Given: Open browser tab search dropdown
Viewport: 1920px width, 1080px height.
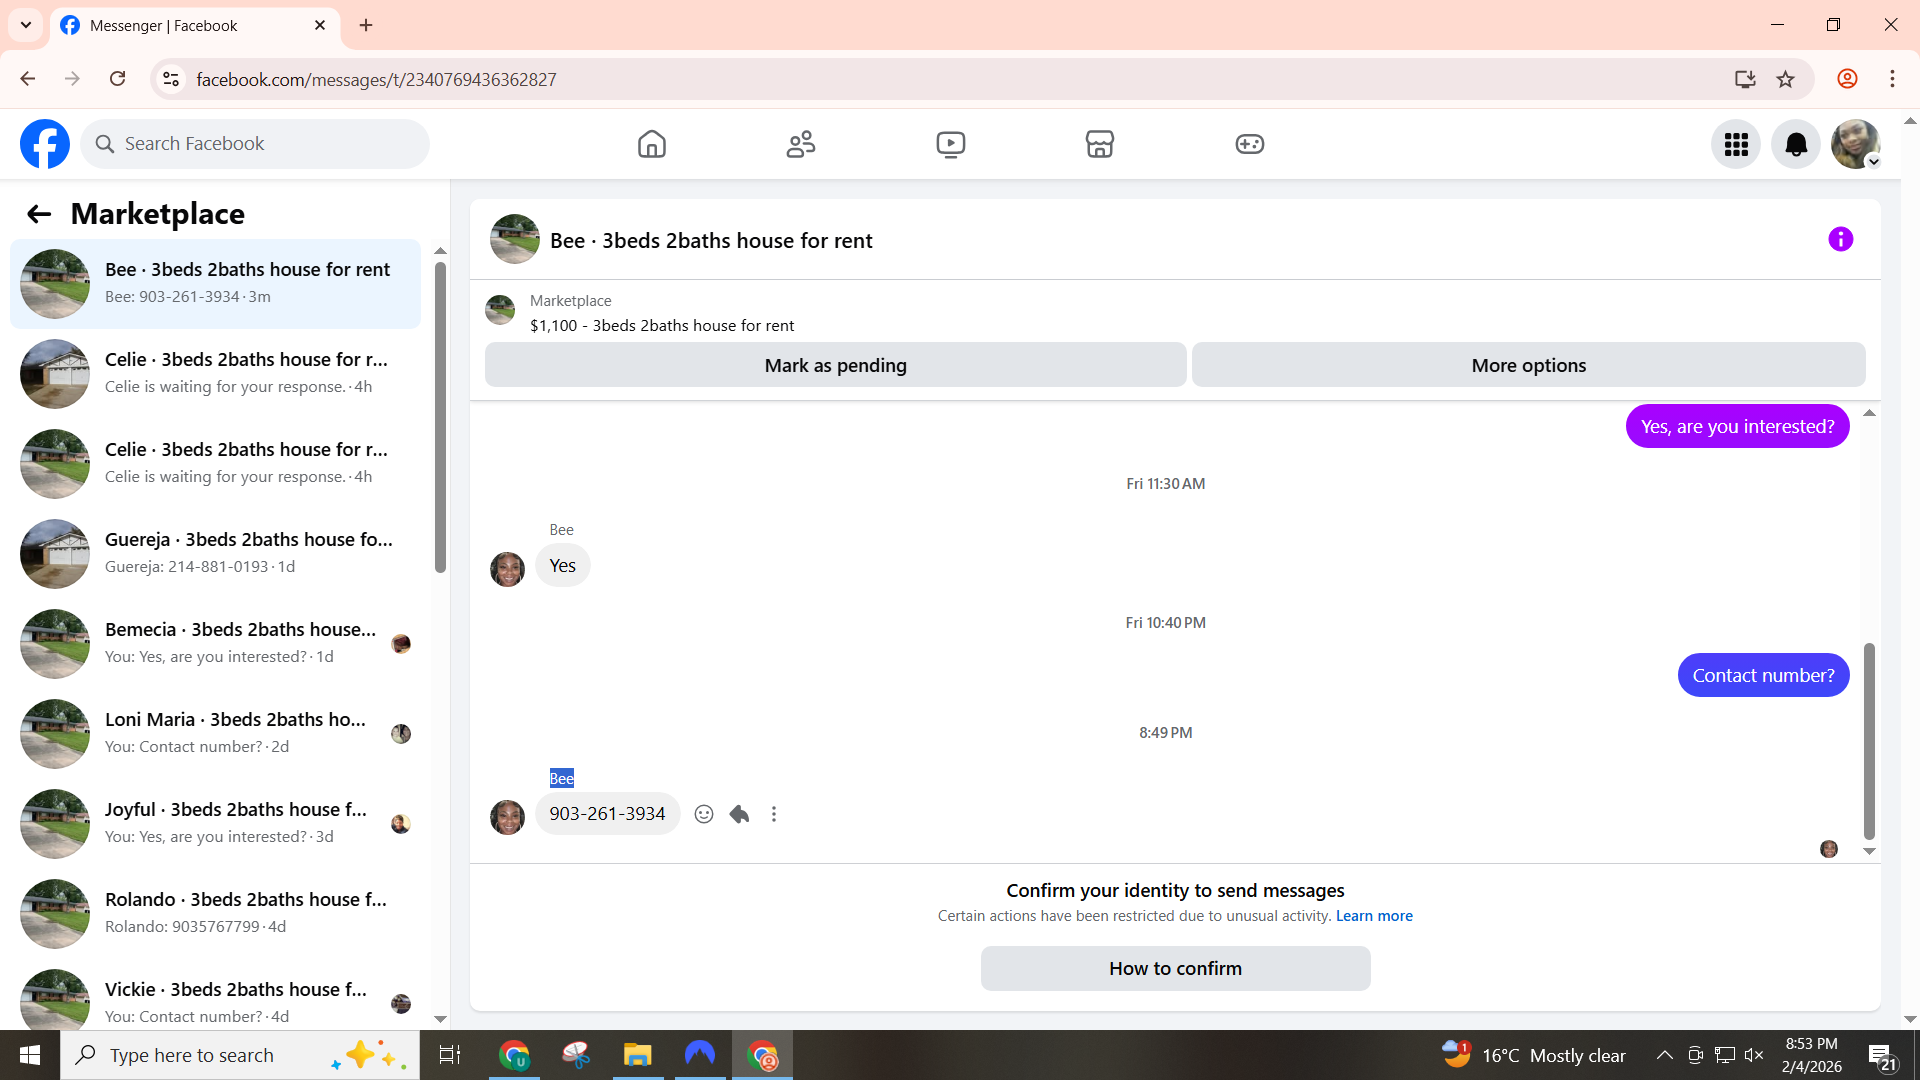Looking at the screenshot, I should 26,25.
